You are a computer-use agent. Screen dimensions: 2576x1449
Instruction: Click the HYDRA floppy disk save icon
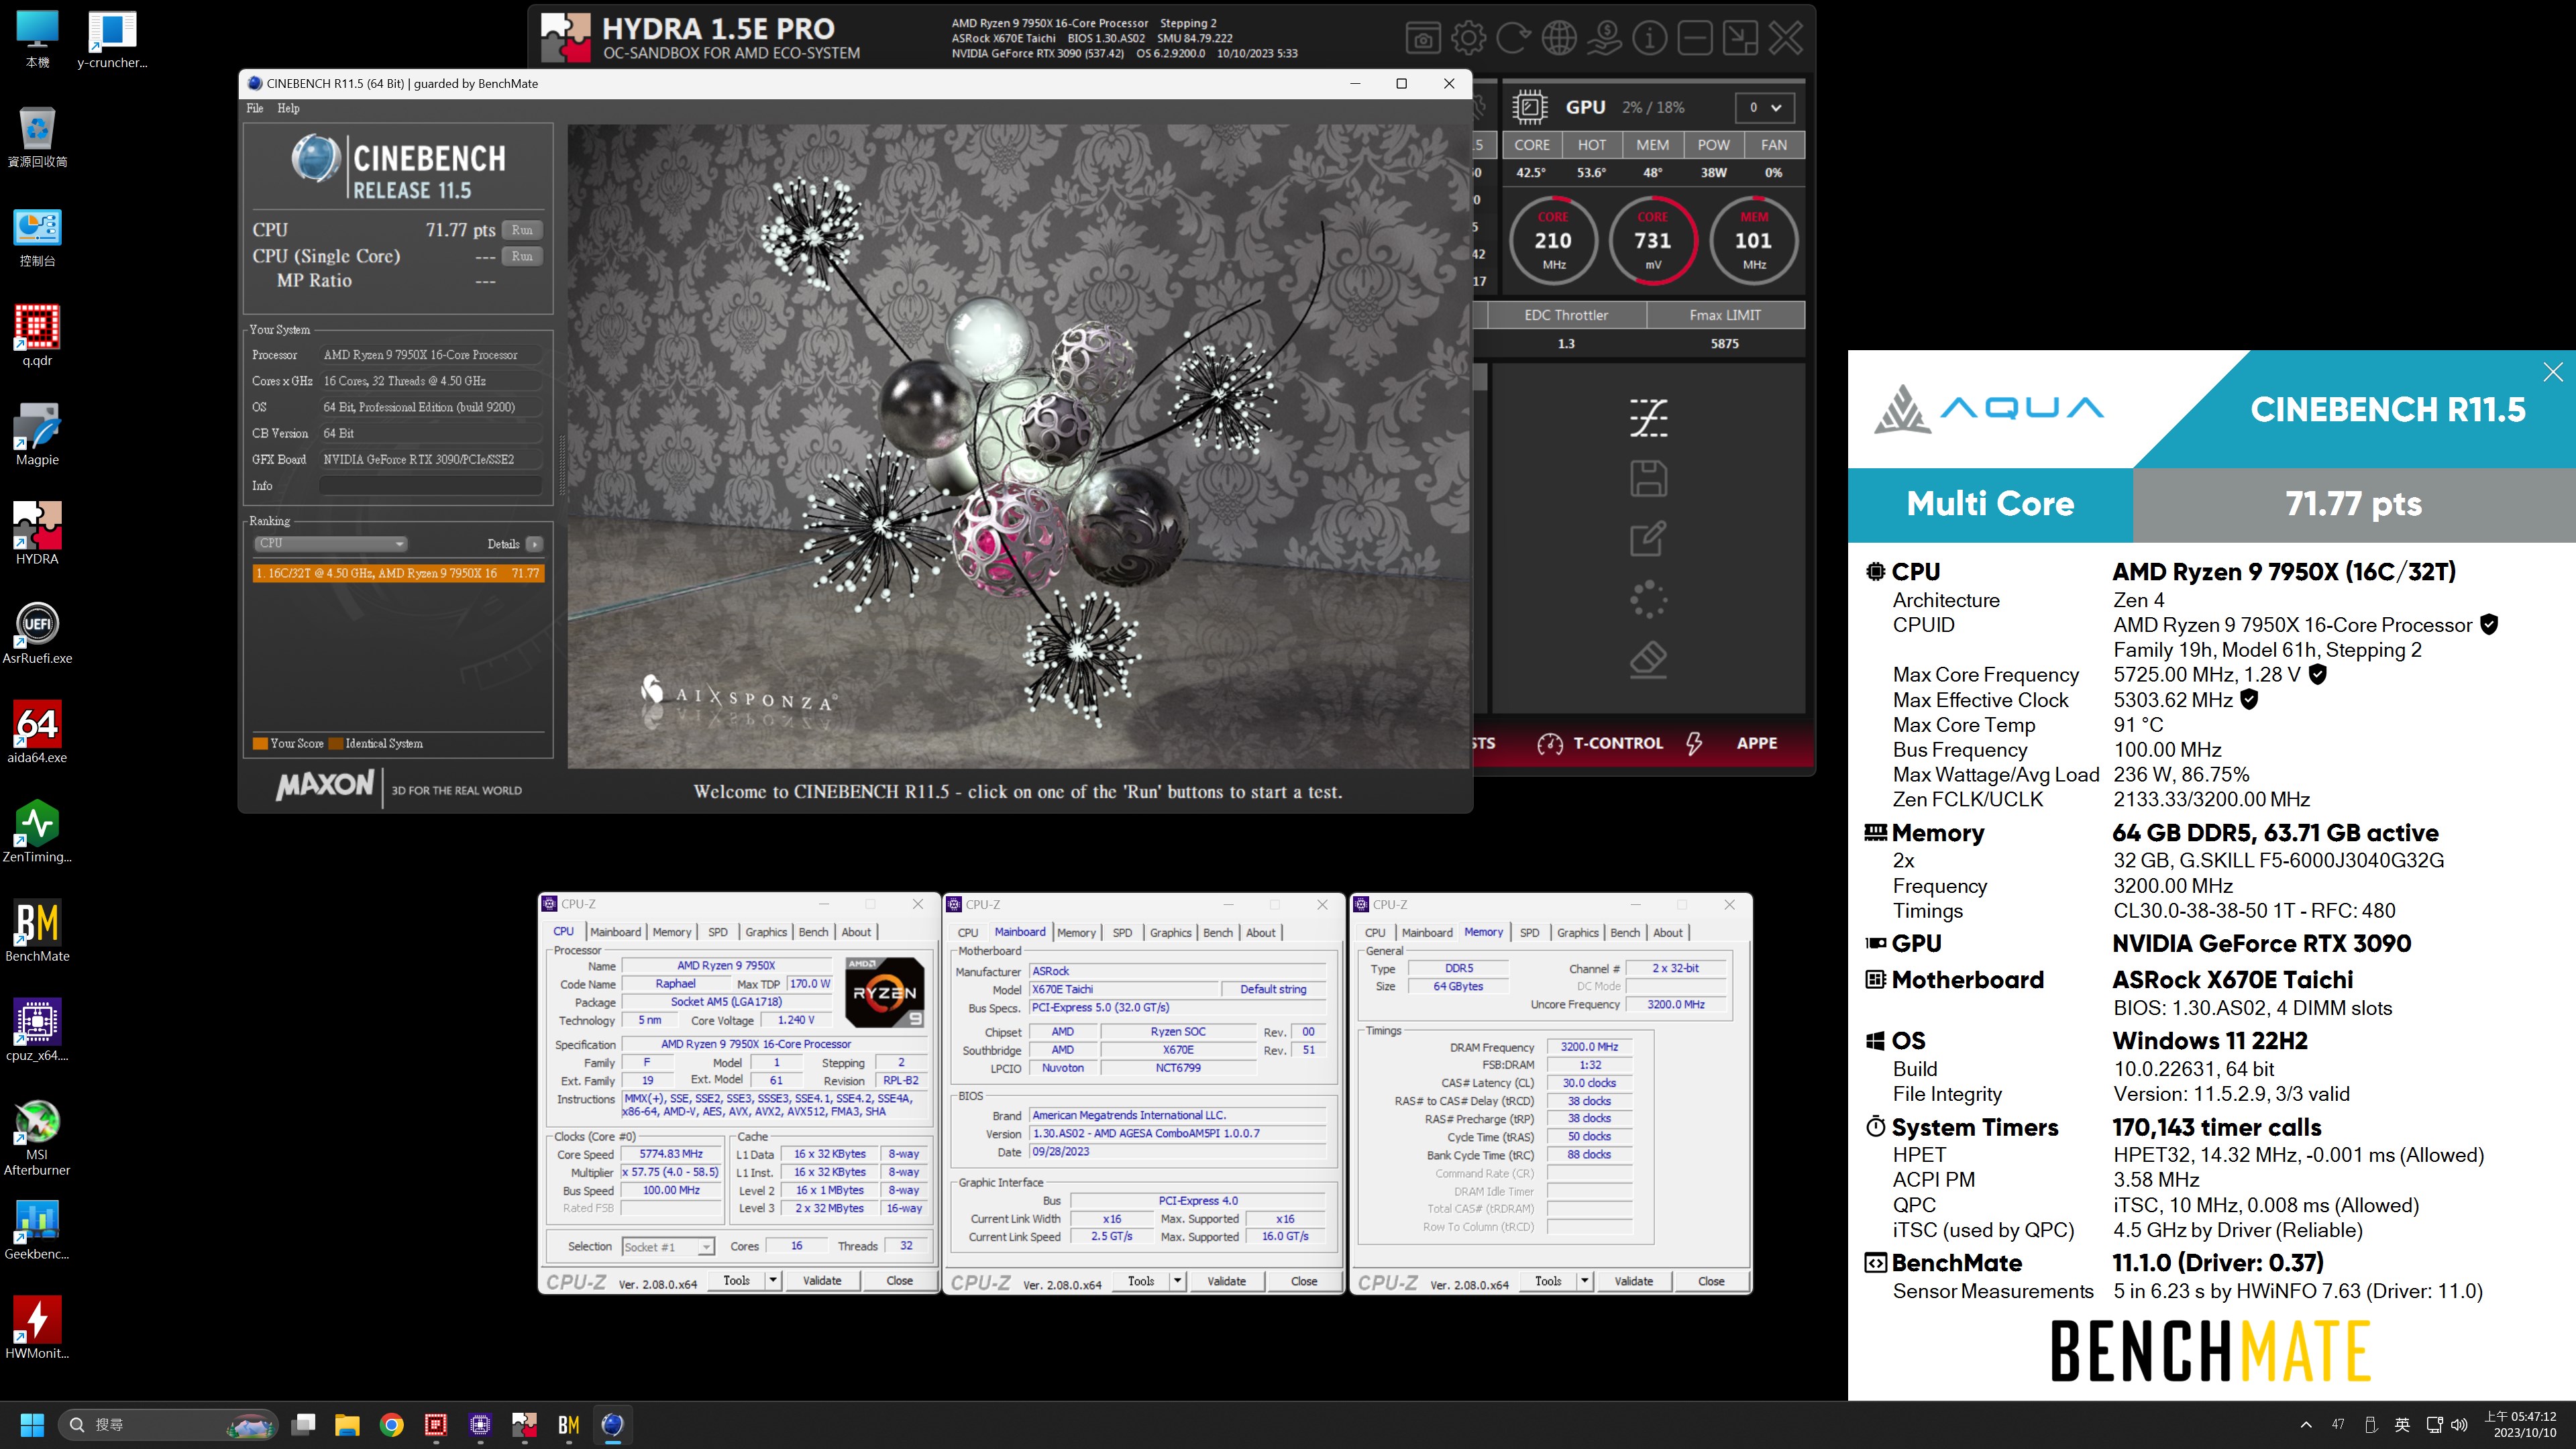1648,479
